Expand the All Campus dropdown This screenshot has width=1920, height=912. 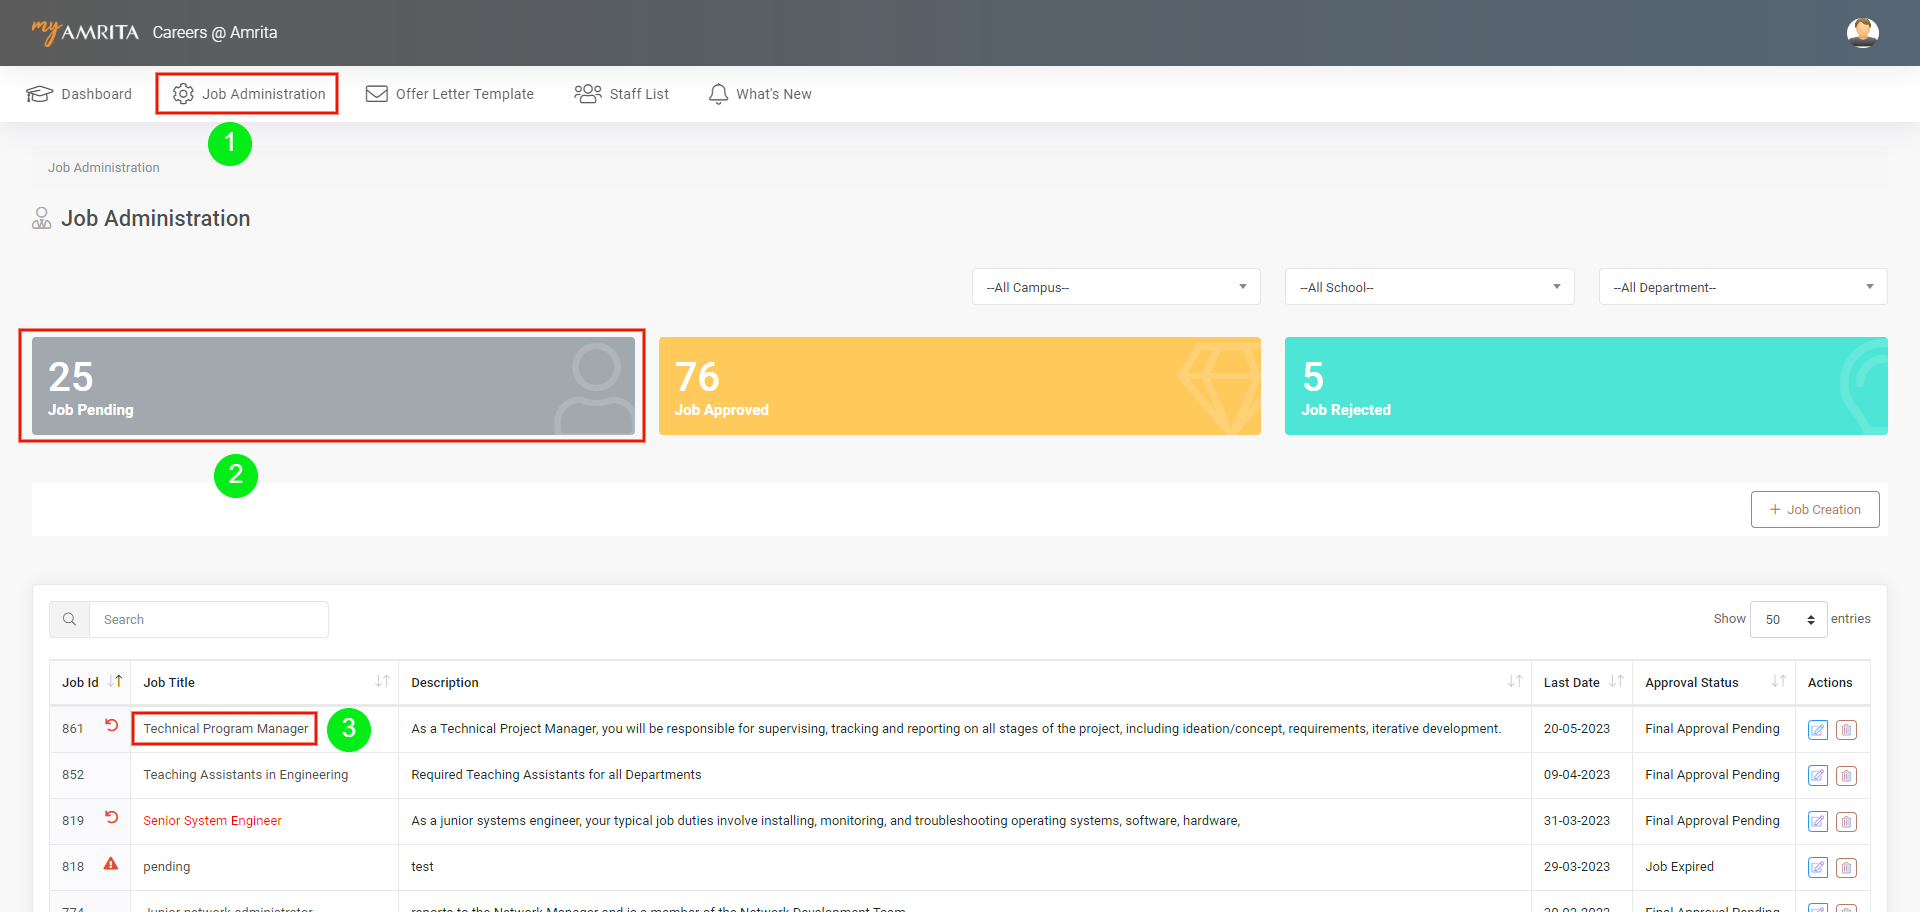click(1115, 287)
